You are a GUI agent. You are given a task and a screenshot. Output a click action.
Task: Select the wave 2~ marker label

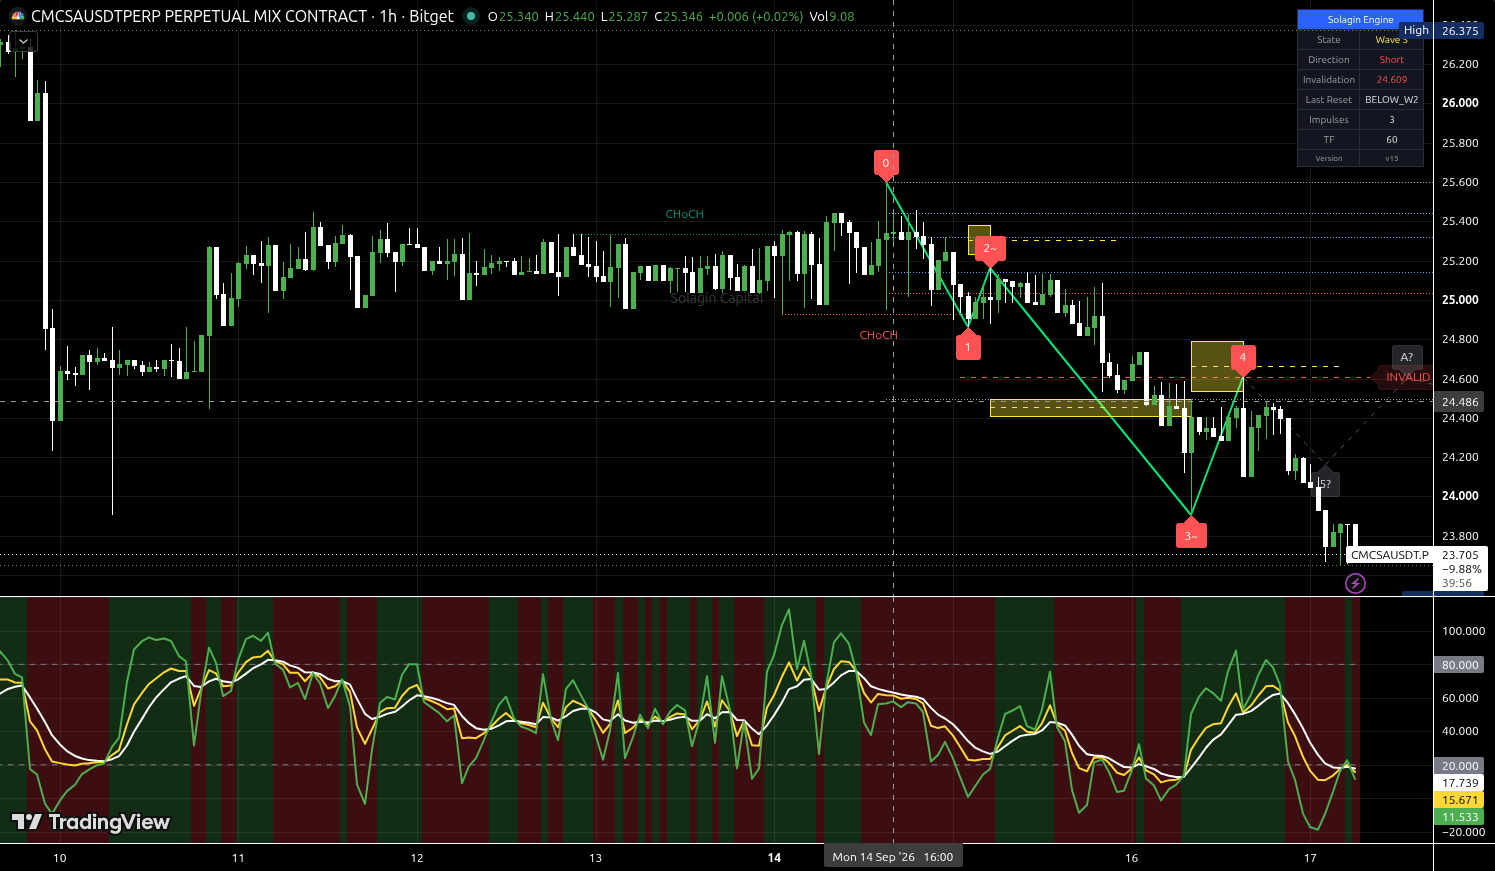[990, 249]
